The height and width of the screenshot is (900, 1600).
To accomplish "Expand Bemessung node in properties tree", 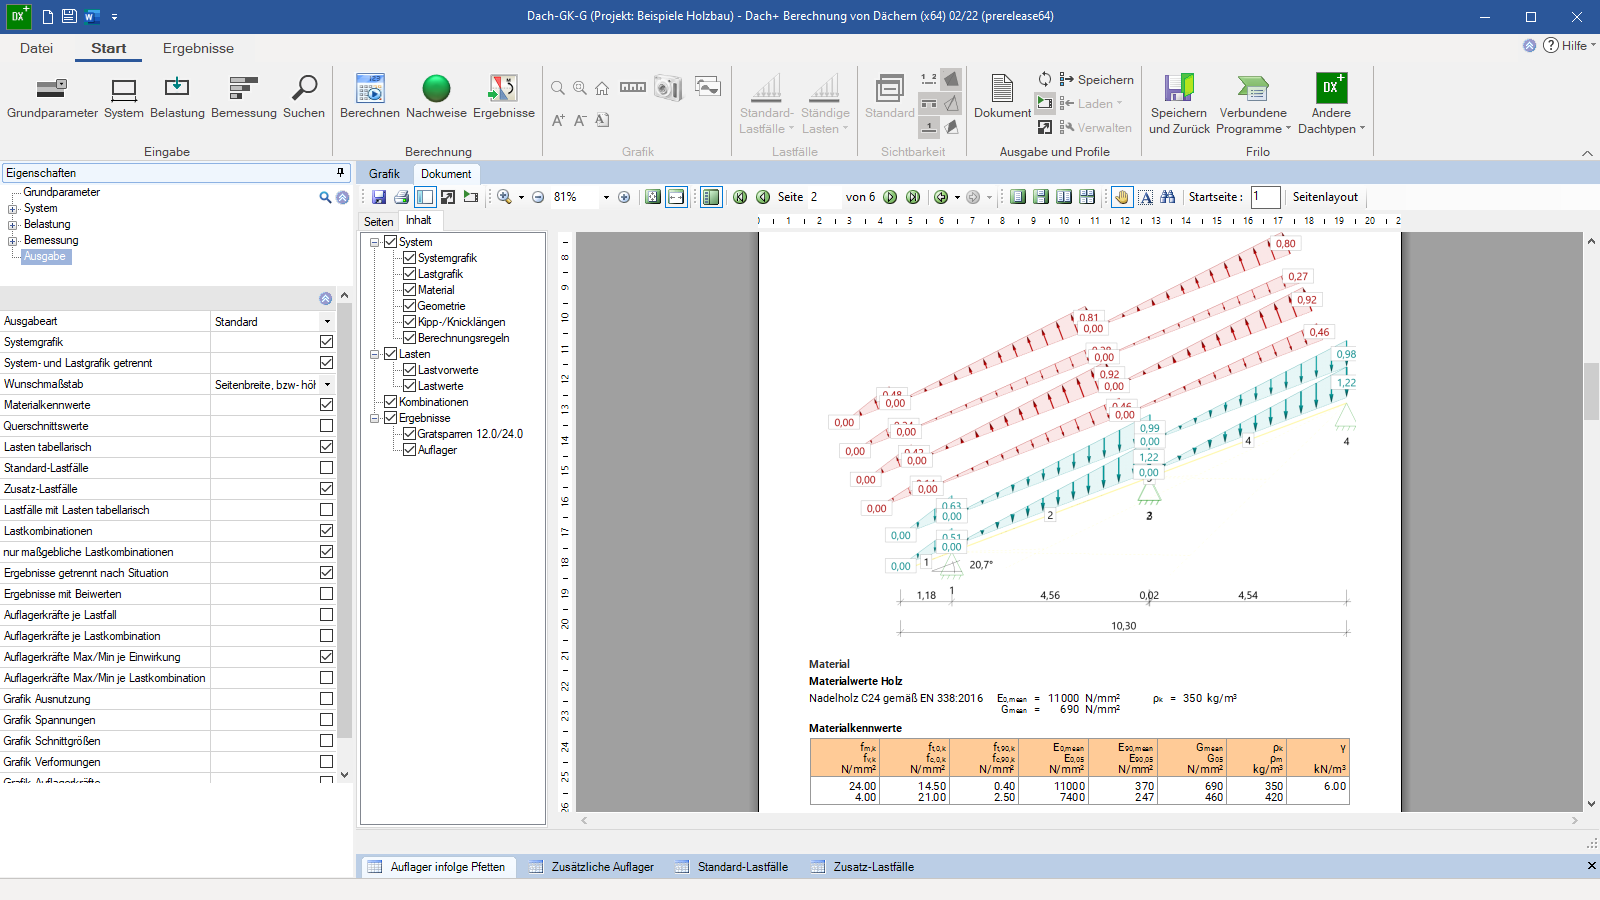I will (x=13, y=241).
